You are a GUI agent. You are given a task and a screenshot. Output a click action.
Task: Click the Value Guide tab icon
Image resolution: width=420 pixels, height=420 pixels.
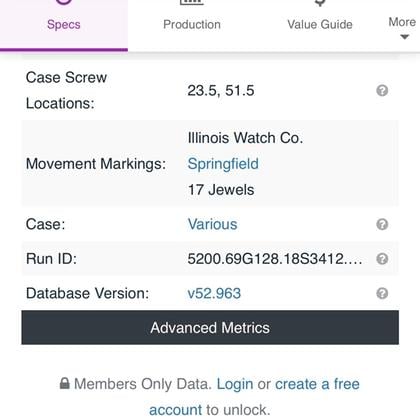point(320,3)
